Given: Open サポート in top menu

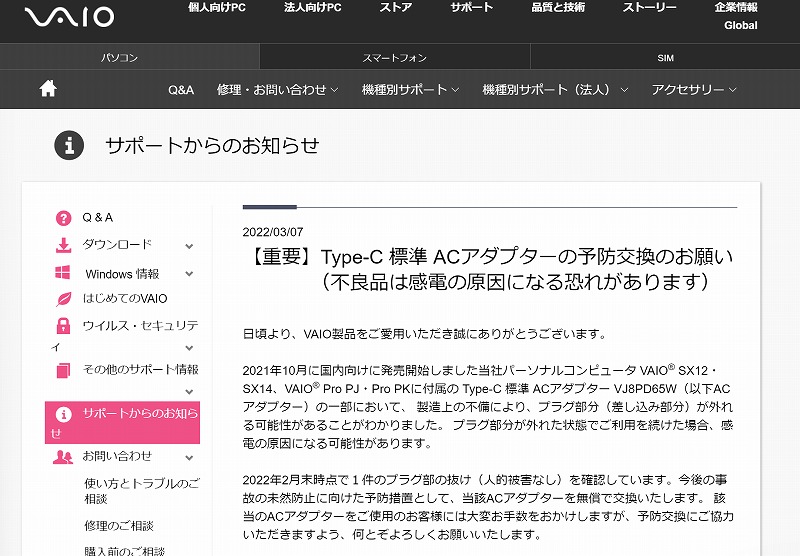Looking at the screenshot, I should [x=472, y=7].
